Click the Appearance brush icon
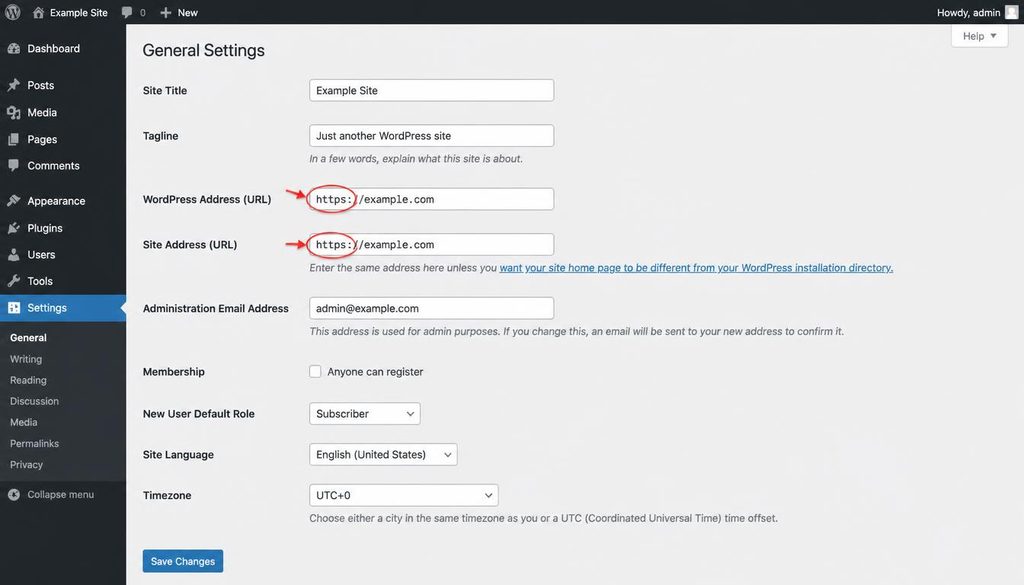The height and width of the screenshot is (585, 1024). point(14,201)
